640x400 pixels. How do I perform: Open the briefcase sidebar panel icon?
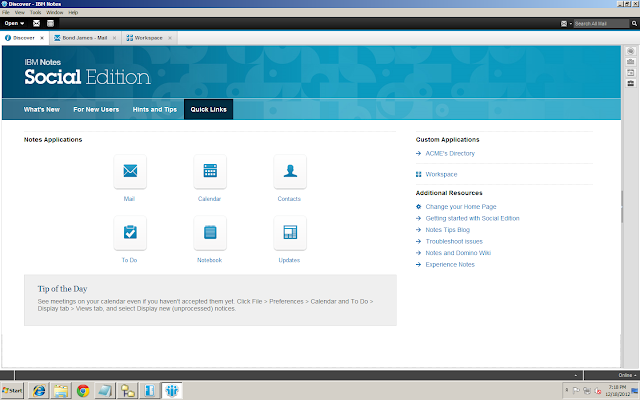coord(631,83)
